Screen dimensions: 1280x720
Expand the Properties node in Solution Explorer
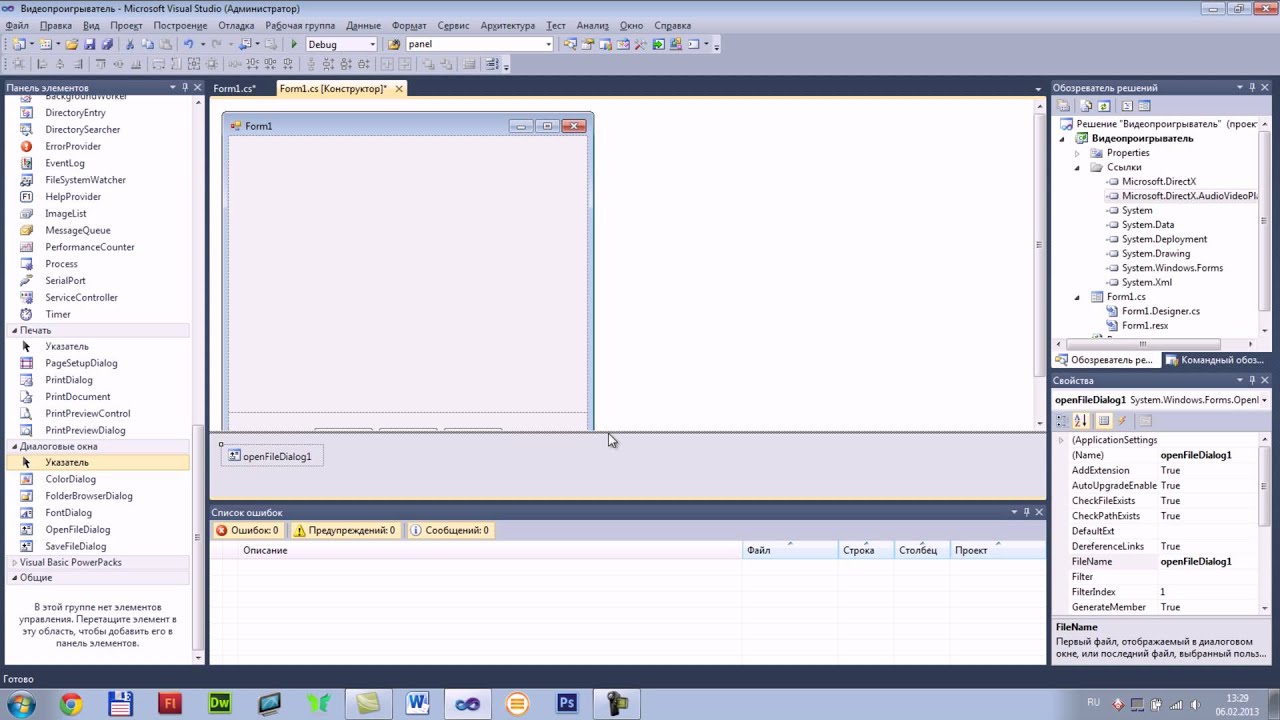[1077, 153]
